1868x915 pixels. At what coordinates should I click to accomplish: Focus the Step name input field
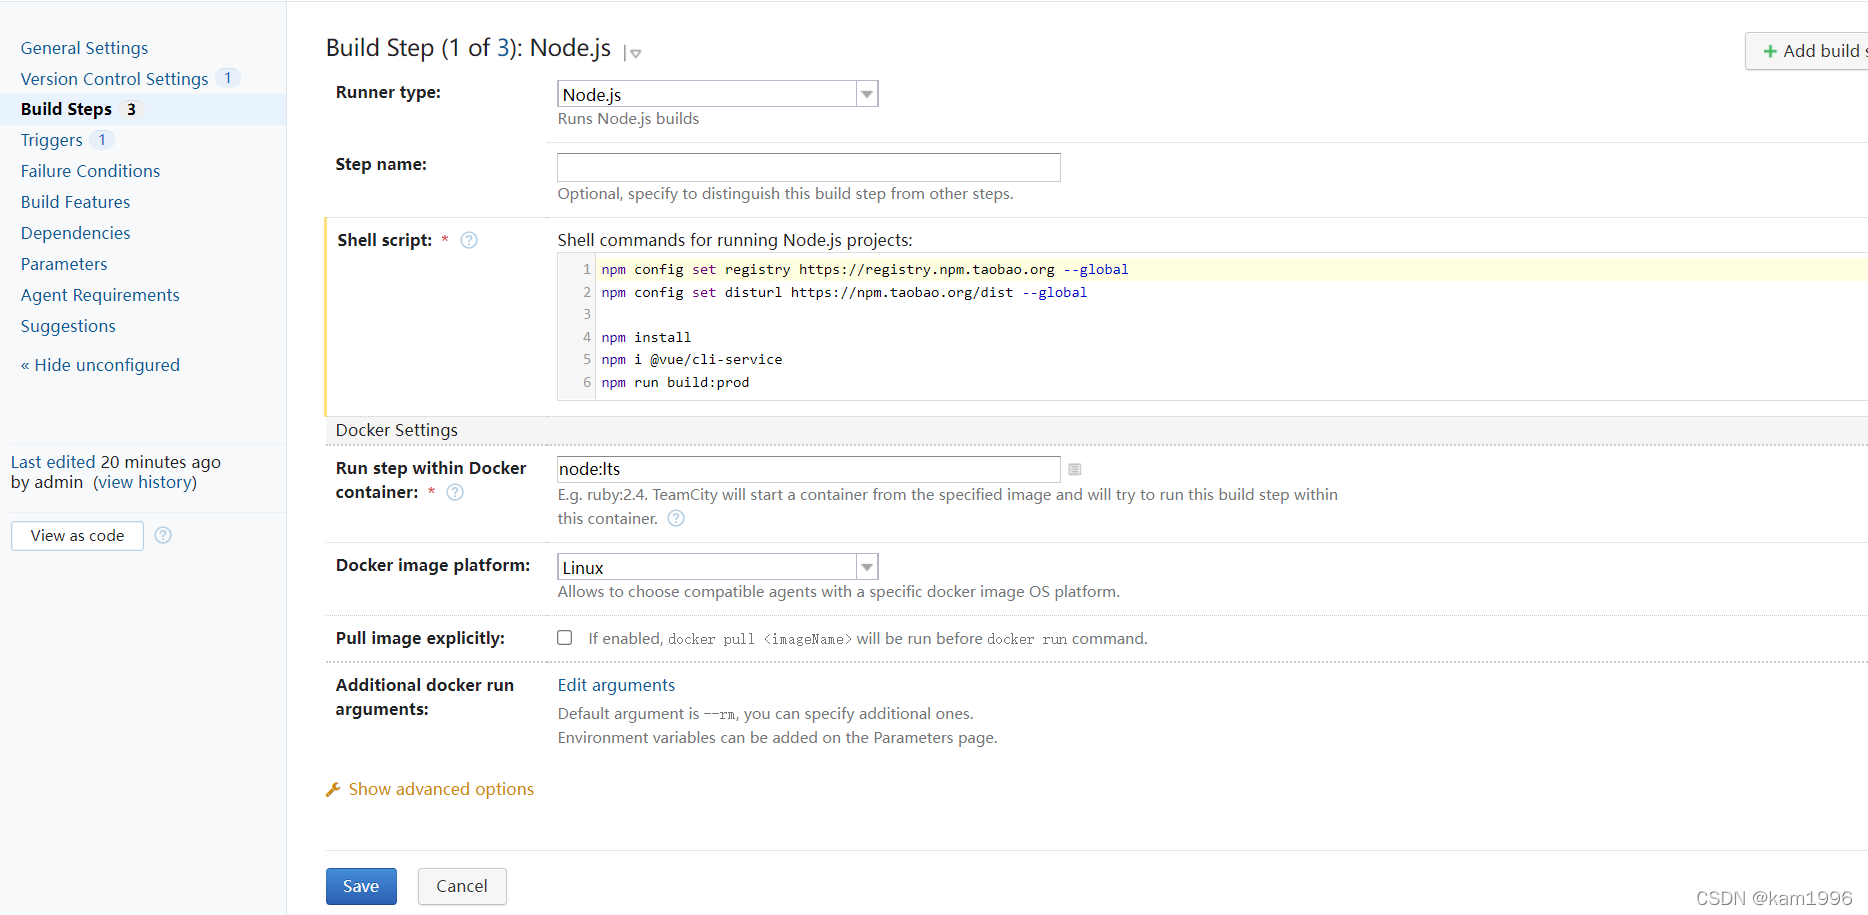click(x=808, y=167)
